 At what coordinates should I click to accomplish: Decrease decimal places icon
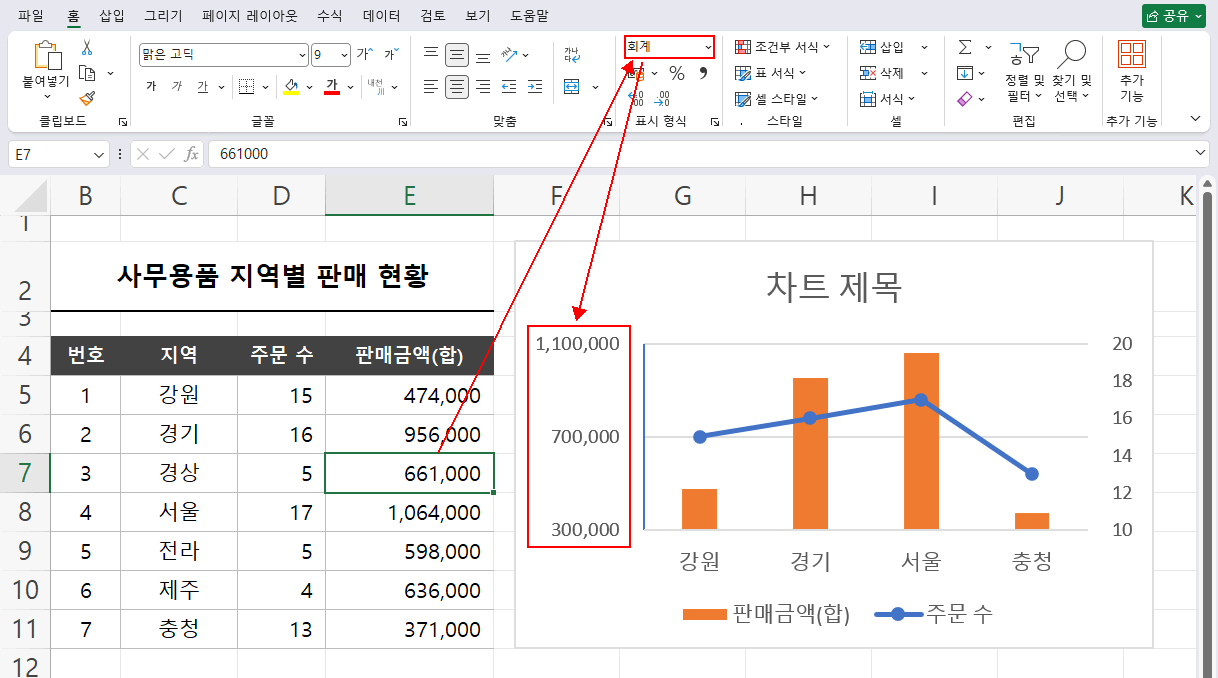pyautogui.click(x=663, y=99)
